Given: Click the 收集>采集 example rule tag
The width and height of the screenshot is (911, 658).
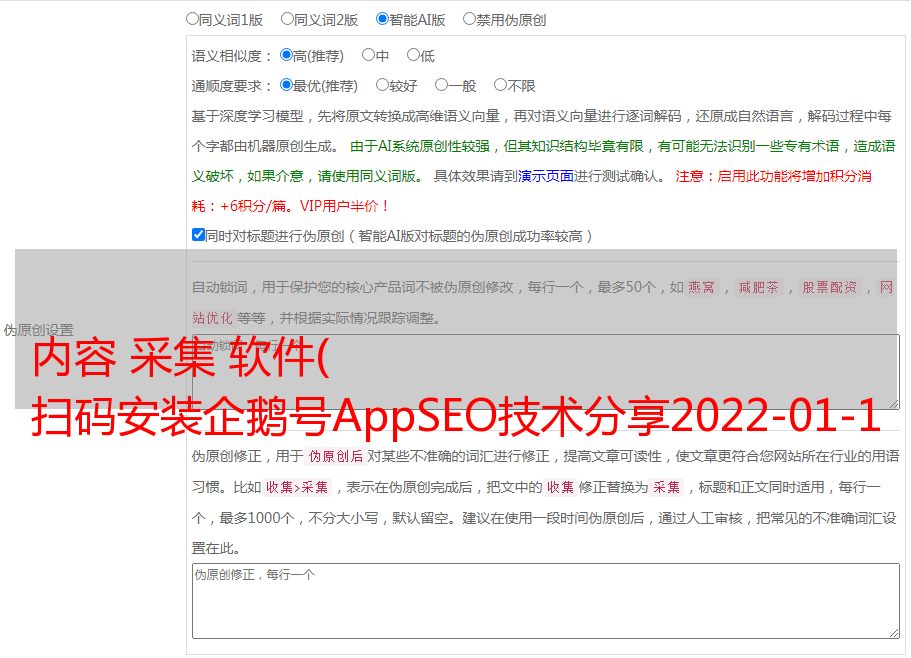Looking at the screenshot, I should (x=298, y=488).
